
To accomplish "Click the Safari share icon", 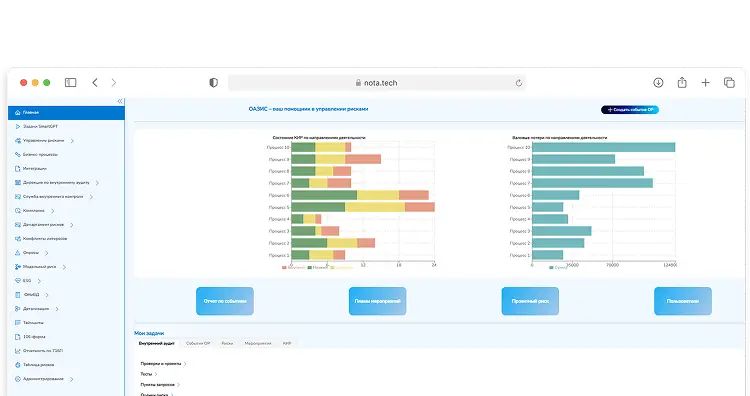I will (682, 83).
